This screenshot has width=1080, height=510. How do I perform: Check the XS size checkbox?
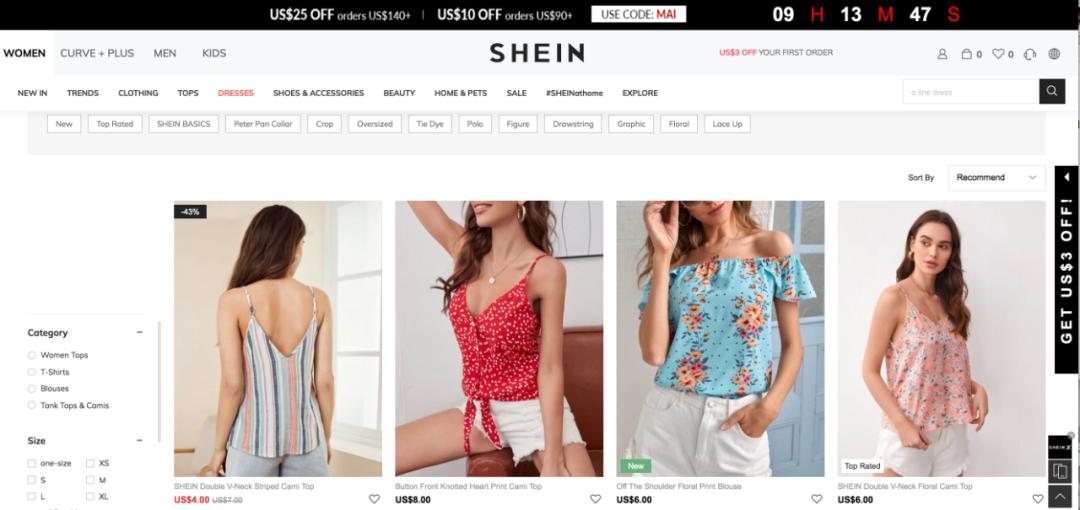point(90,463)
